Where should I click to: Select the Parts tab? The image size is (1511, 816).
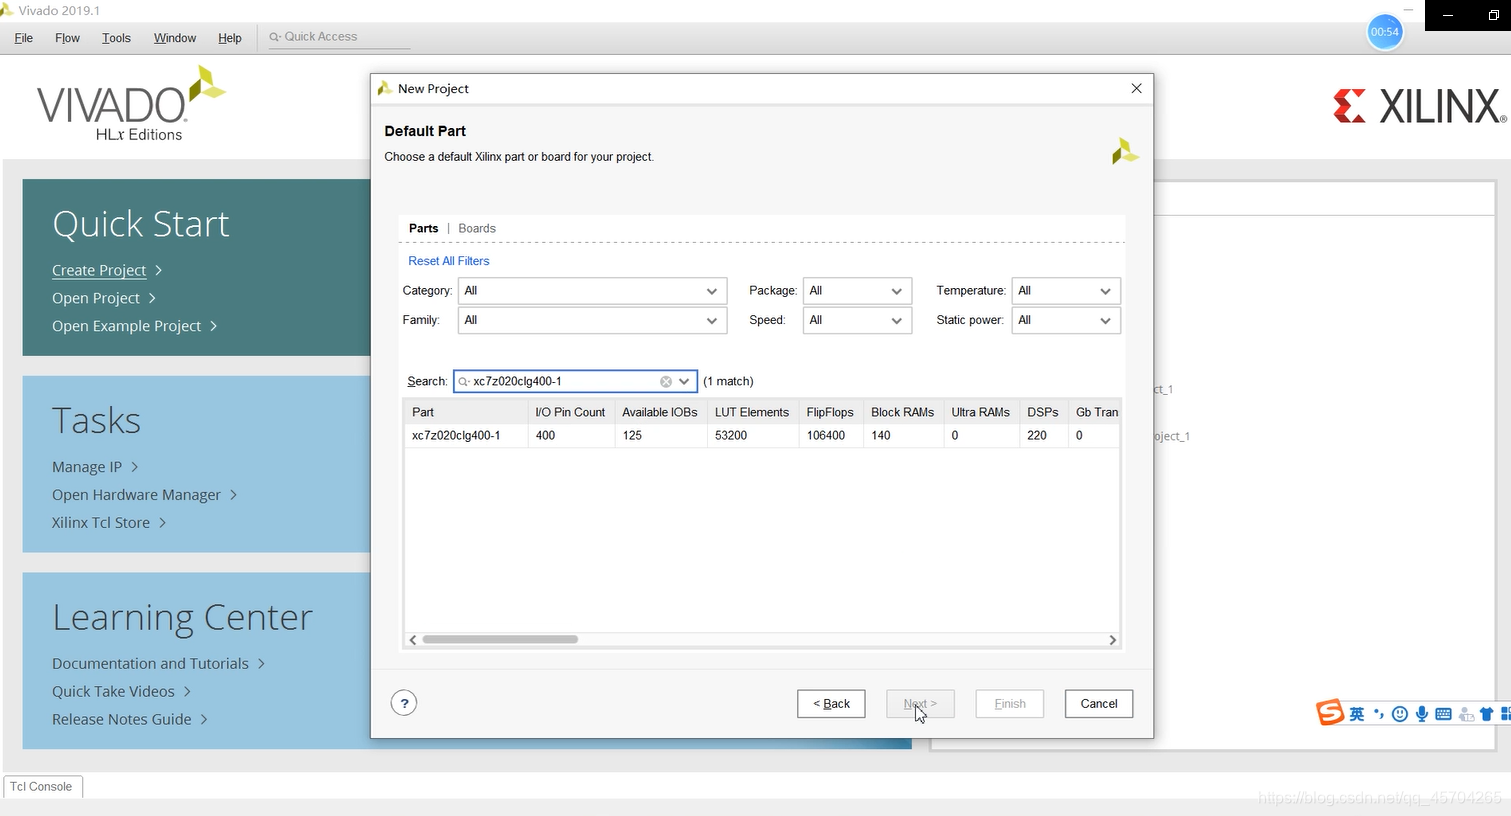pyautogui.click(x=423, y=228)
